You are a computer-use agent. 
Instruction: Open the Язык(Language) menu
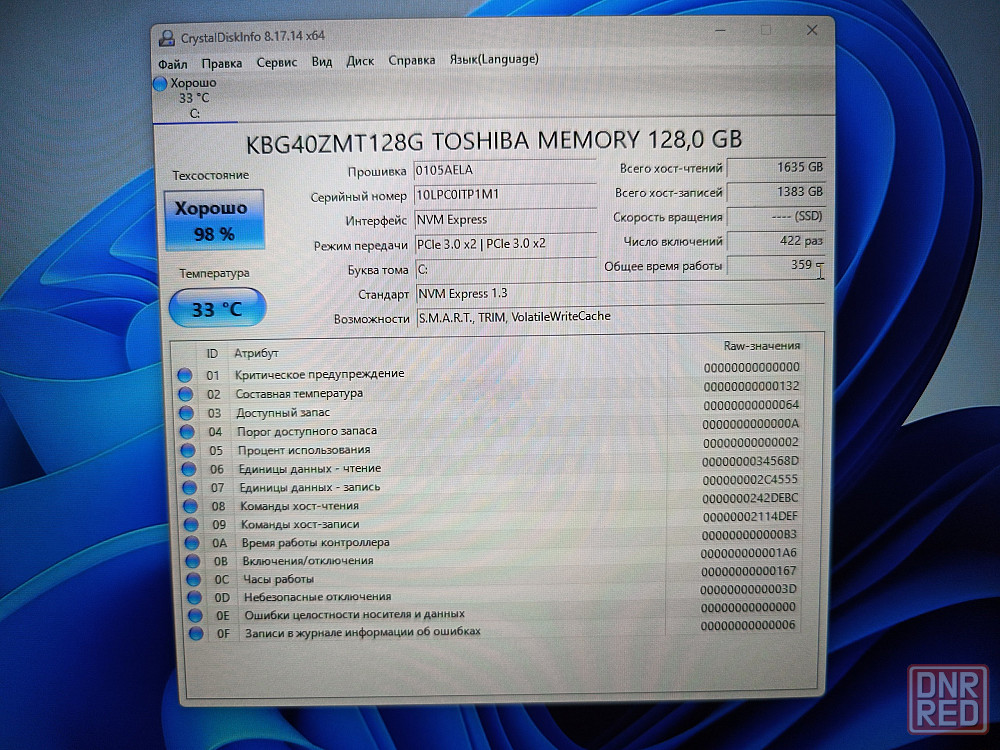pos(494,59)
